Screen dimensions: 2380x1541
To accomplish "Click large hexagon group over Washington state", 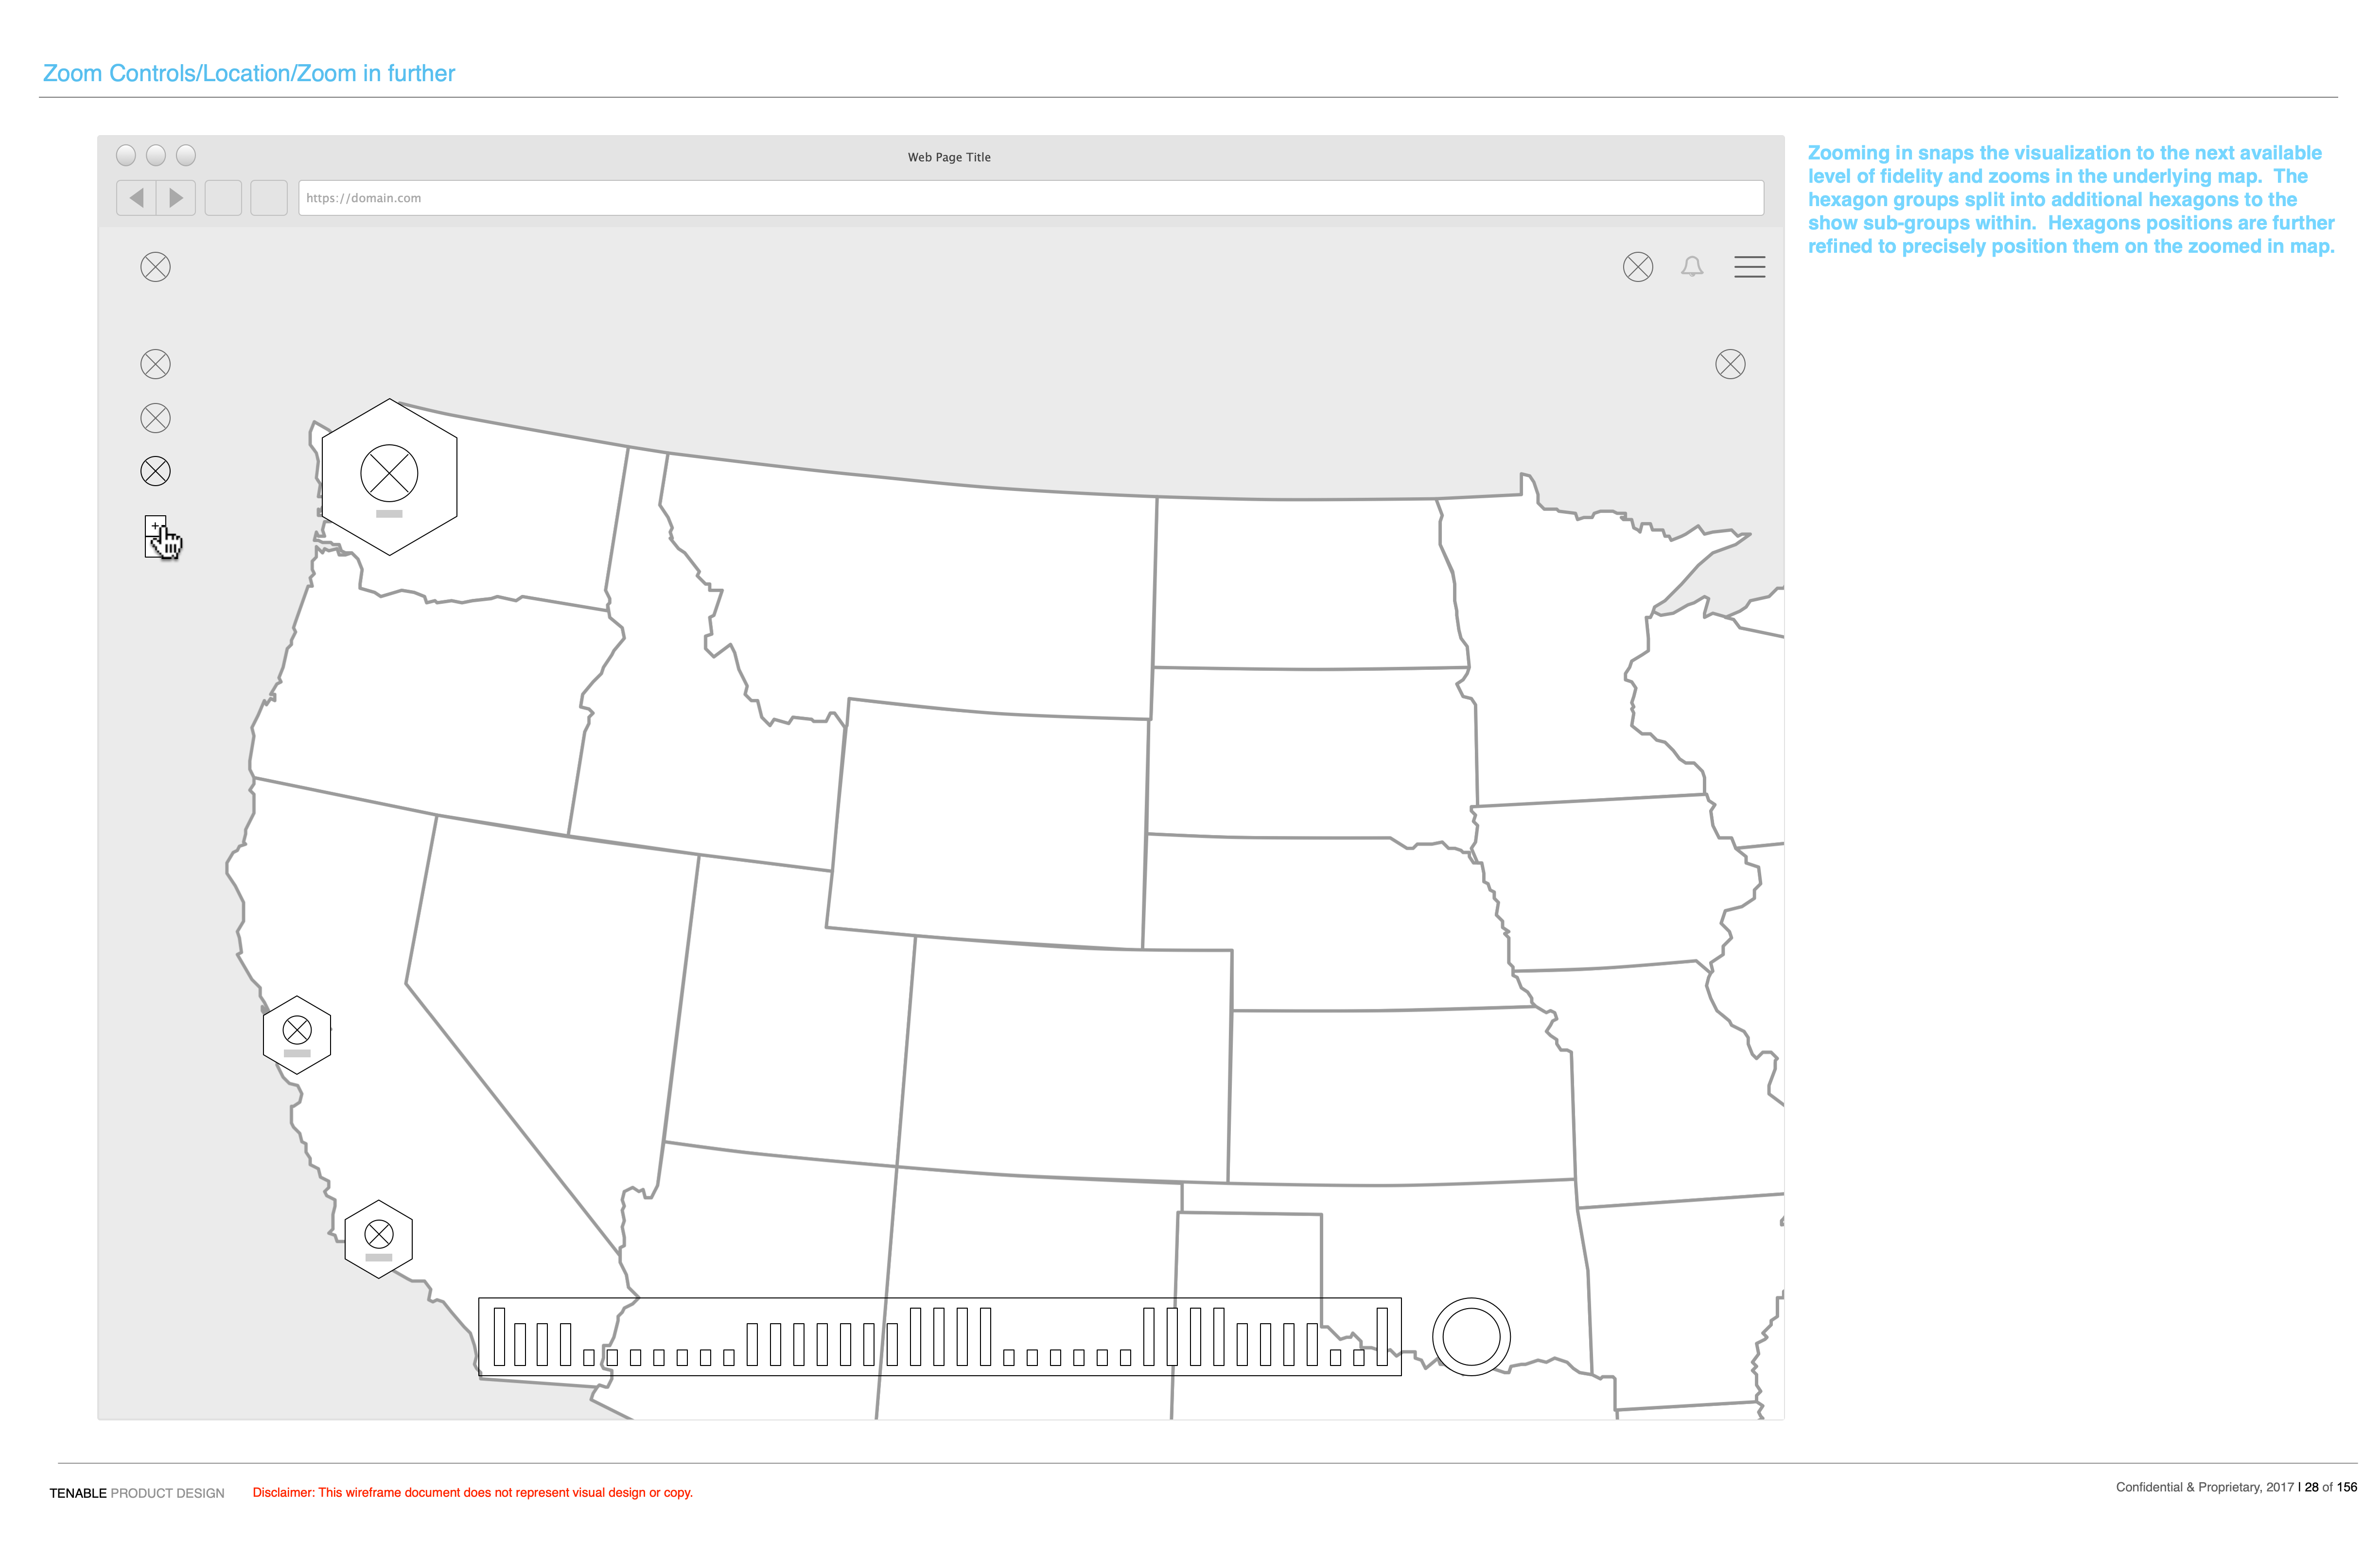I will (x=389, y=477).
